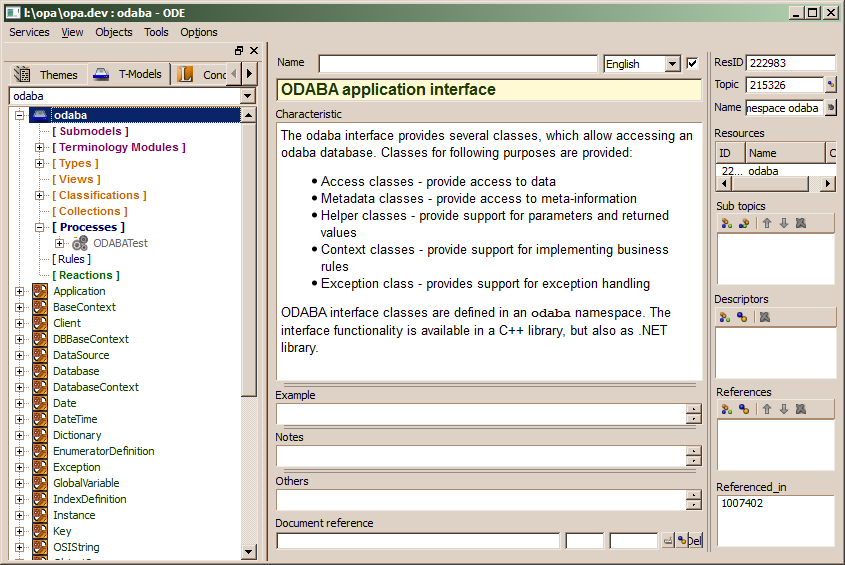Click the icon button beside namespace Name field

point(830,107)
